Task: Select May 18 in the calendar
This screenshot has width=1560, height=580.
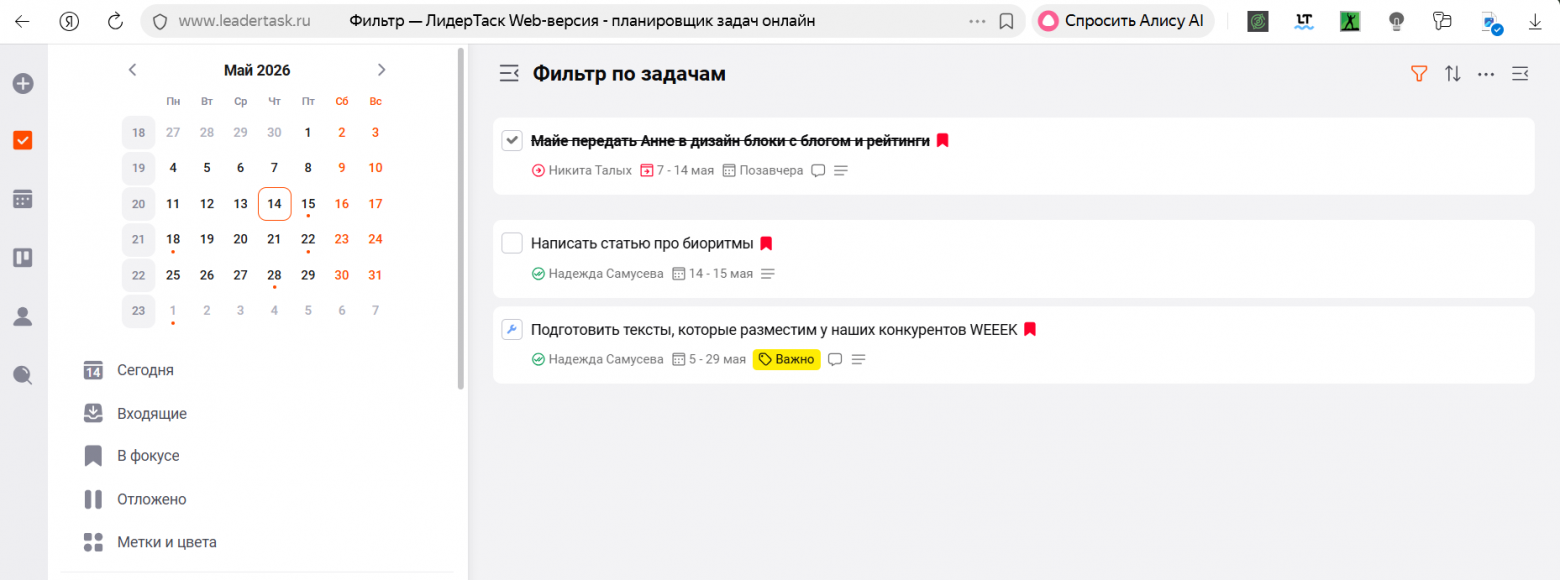Action: (173, 239)
